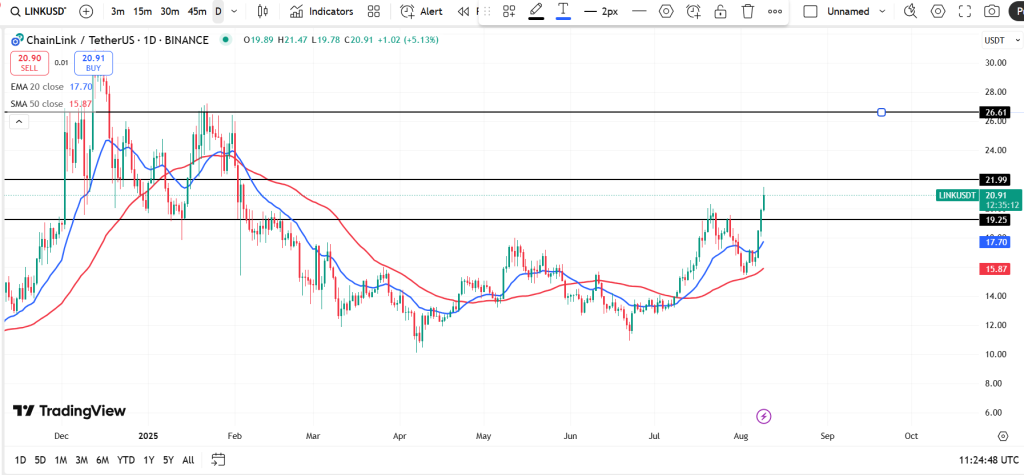The image size is (1024, 475).
Task: Open the Indicators dialog
Action: point(322,11)
